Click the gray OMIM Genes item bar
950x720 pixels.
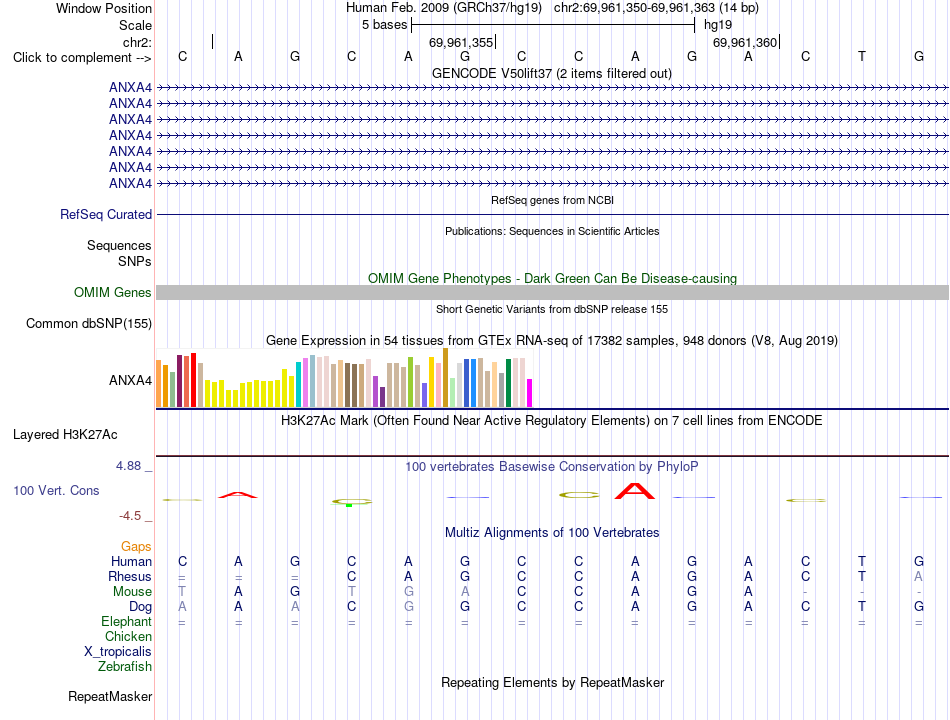point(552,293)
